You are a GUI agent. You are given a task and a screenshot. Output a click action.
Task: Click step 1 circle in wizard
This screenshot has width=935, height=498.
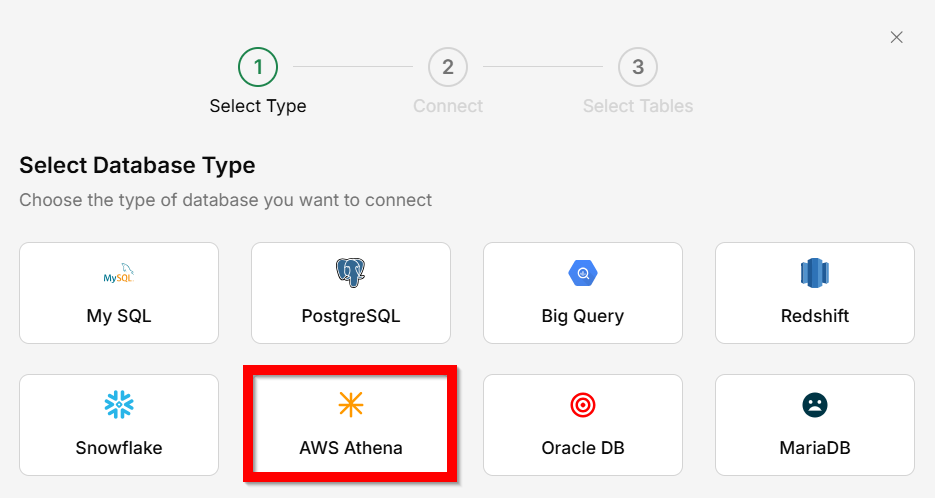click(258, 68)
